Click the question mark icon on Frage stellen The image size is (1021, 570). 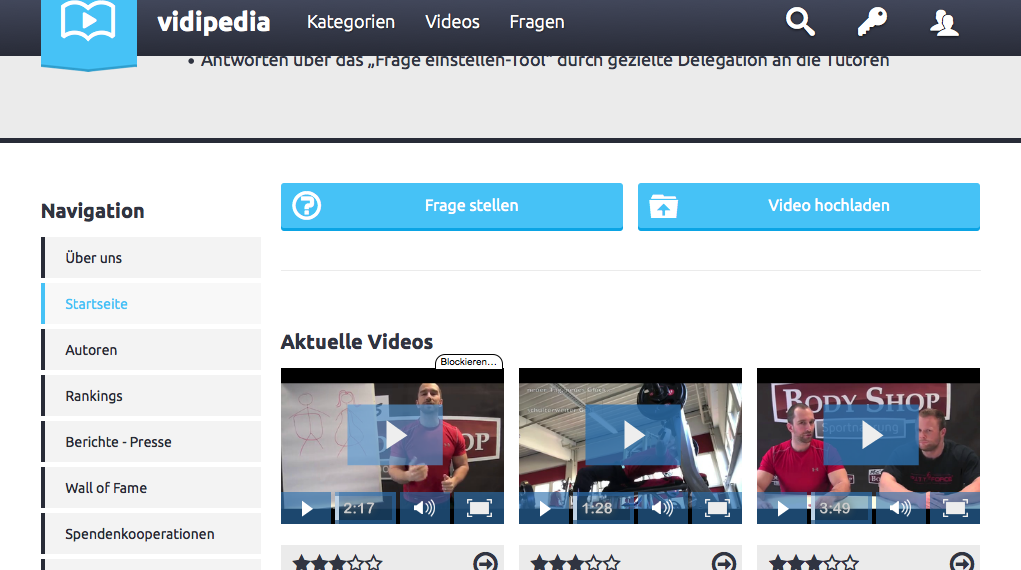click(307, 206)
